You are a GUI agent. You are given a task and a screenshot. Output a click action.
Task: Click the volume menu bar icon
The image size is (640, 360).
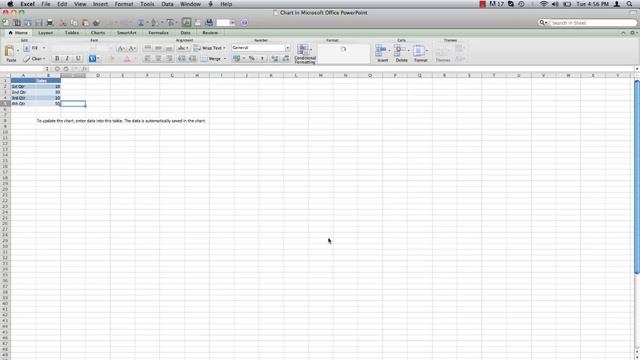[x=555, y=4]
